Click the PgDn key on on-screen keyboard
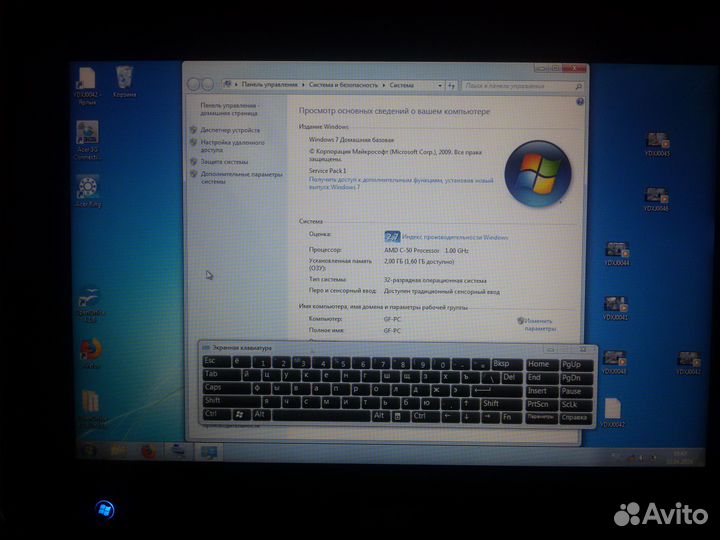This screenshot has width=720, height=540. (576, 378)
